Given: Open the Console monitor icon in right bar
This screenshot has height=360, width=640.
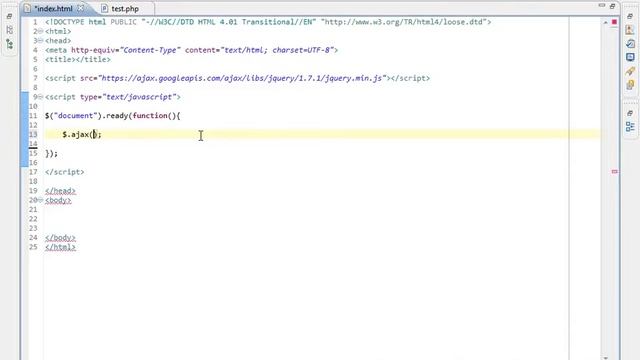Looking at the screenshot, I should pyautogui.click(x=630, y=57).
